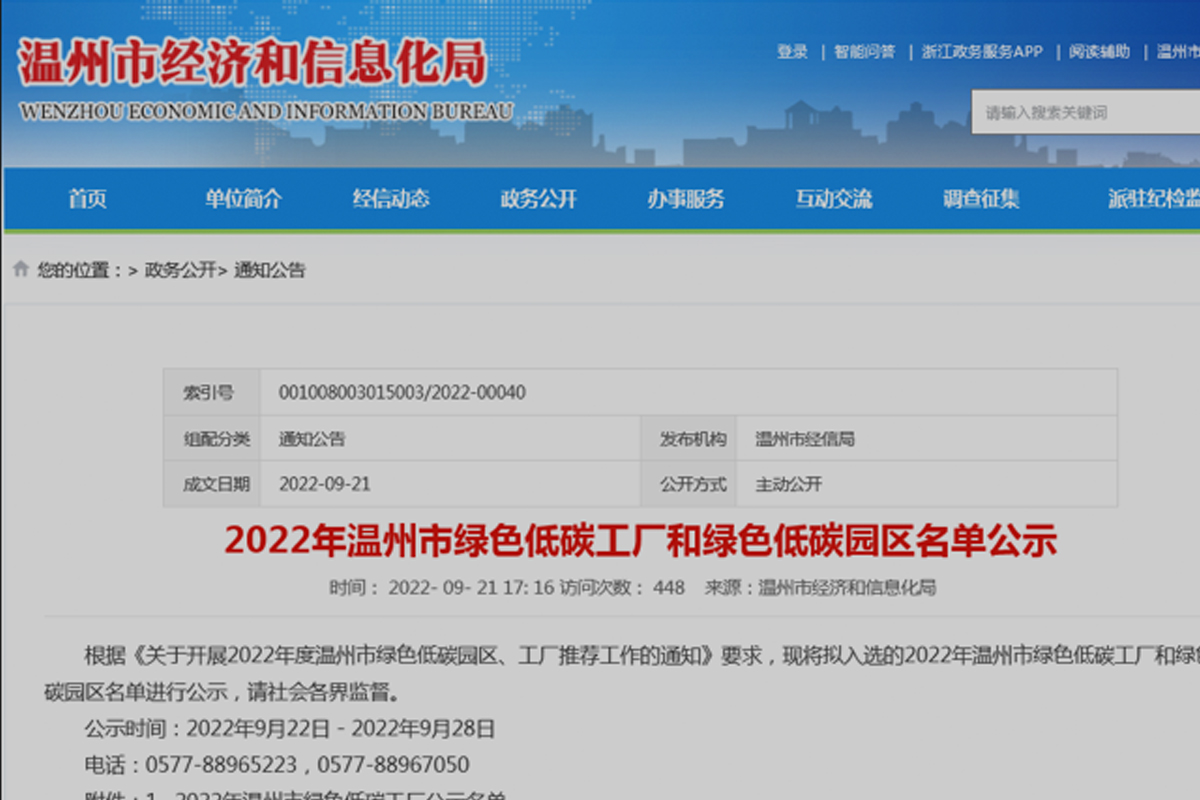This screenshot has width=1200, height=800.
Task: Open the 单位简介 menu
Action: 243,199
